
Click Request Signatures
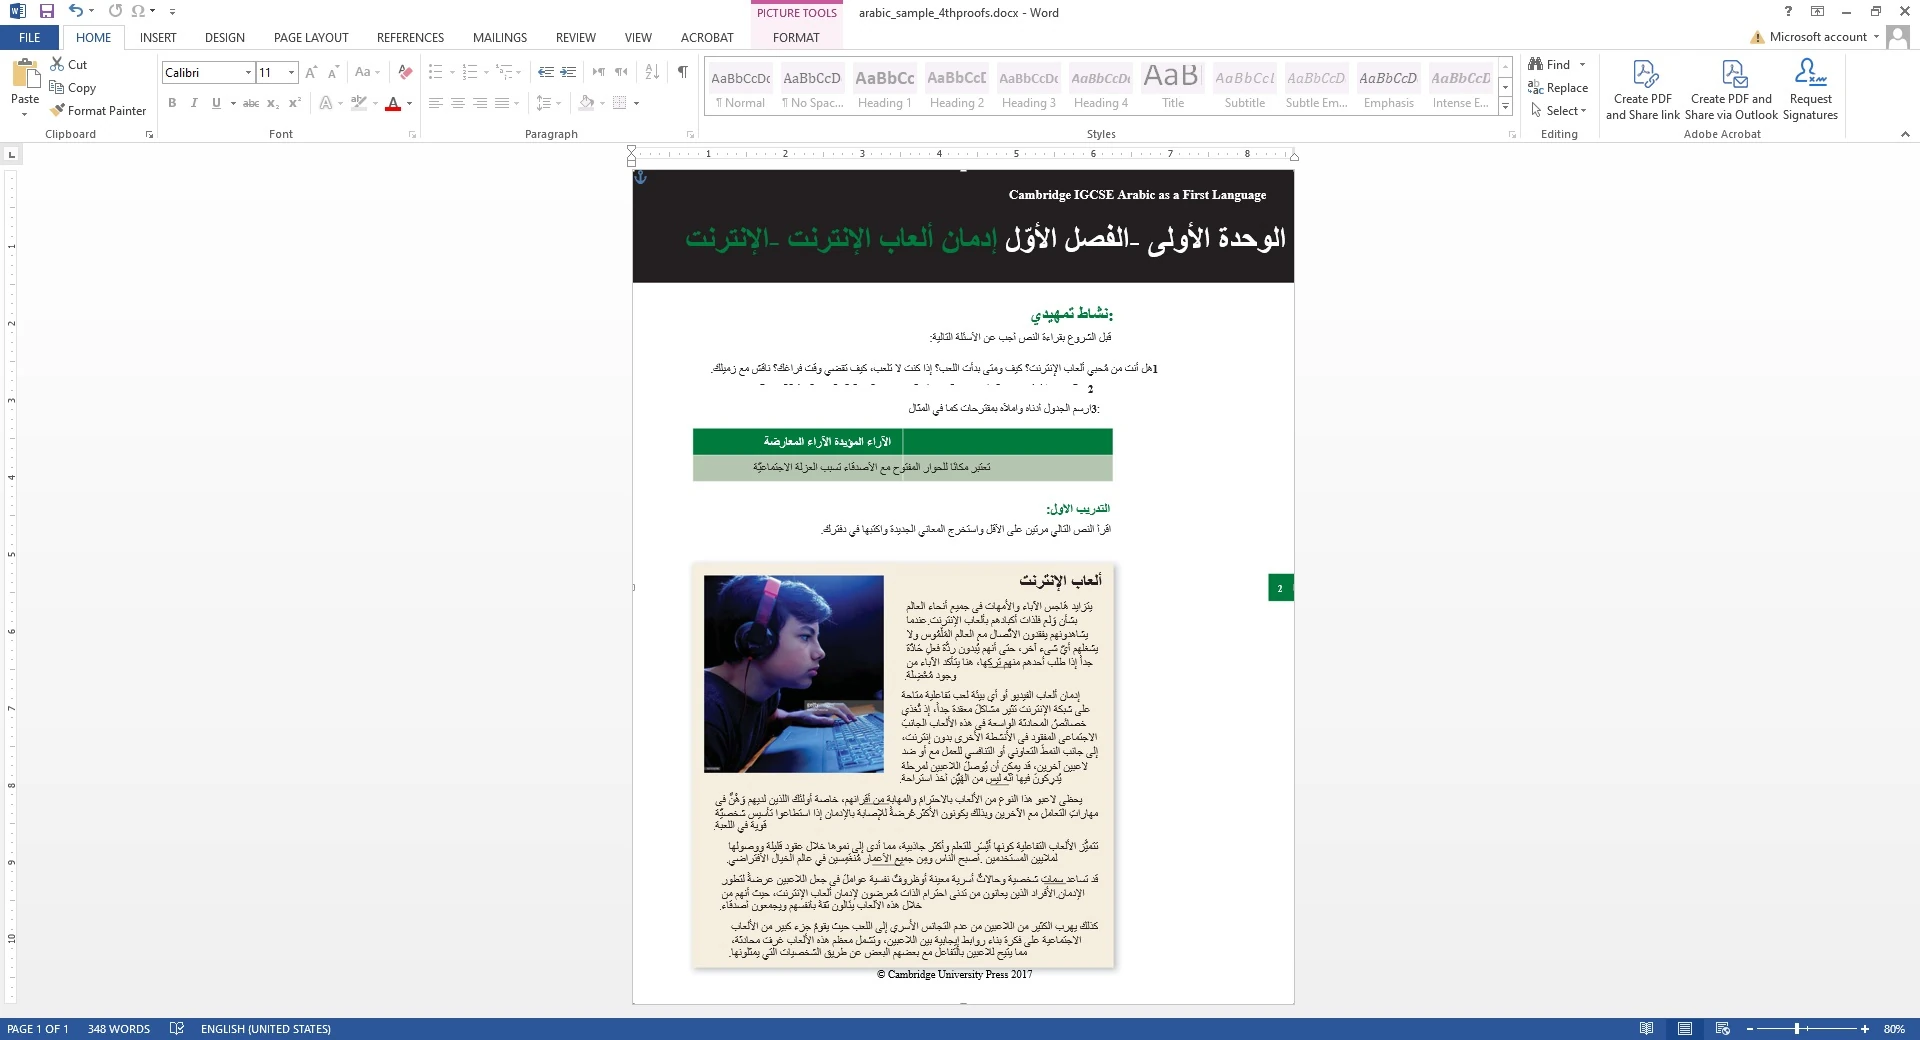pos(1811,90)
